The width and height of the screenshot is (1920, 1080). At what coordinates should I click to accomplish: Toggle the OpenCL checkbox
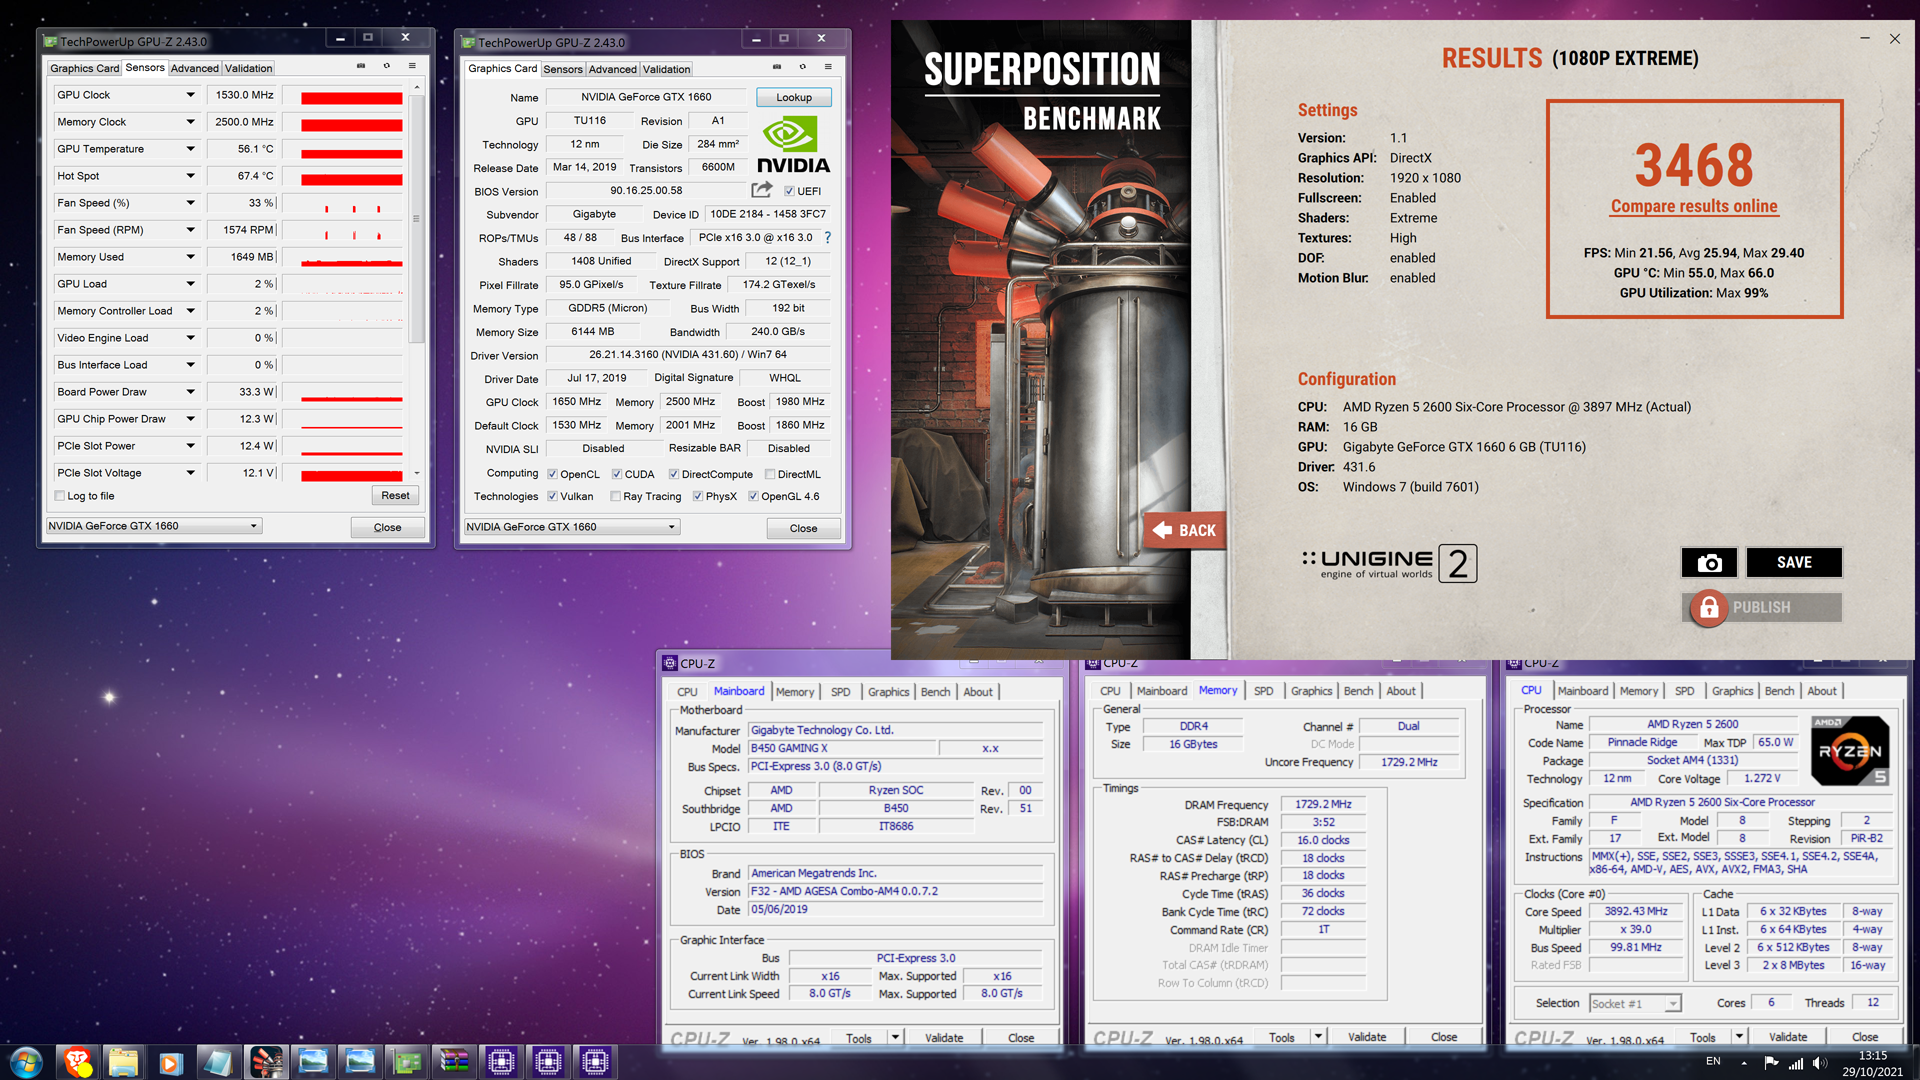[x=552, y=474]
